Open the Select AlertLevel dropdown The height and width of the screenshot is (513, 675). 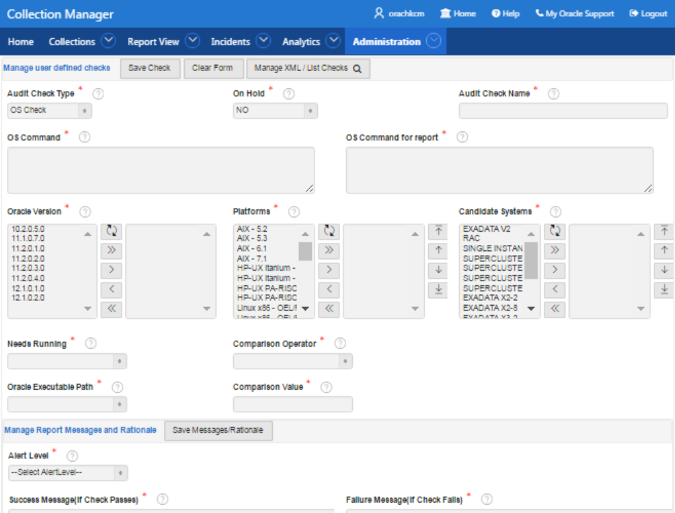(x=68, y=473)
